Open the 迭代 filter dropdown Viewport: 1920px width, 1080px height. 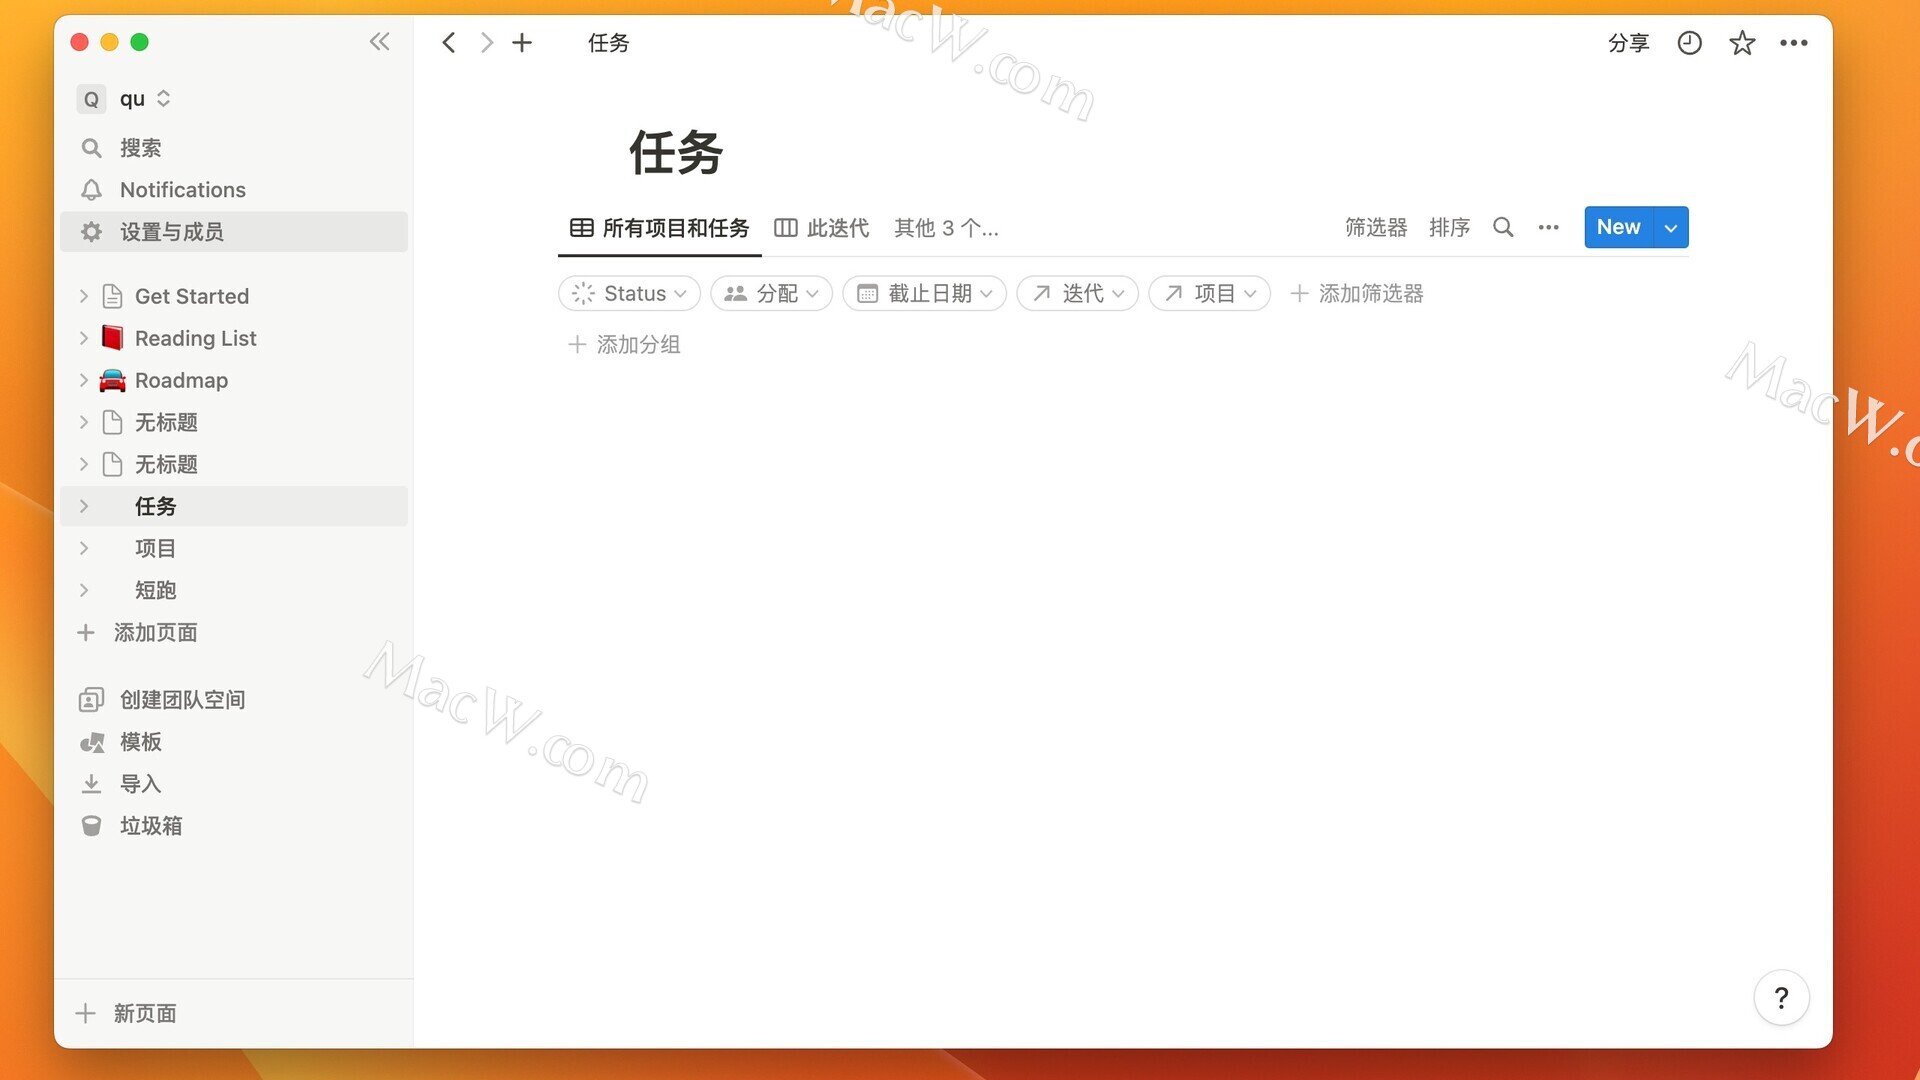1077,293
